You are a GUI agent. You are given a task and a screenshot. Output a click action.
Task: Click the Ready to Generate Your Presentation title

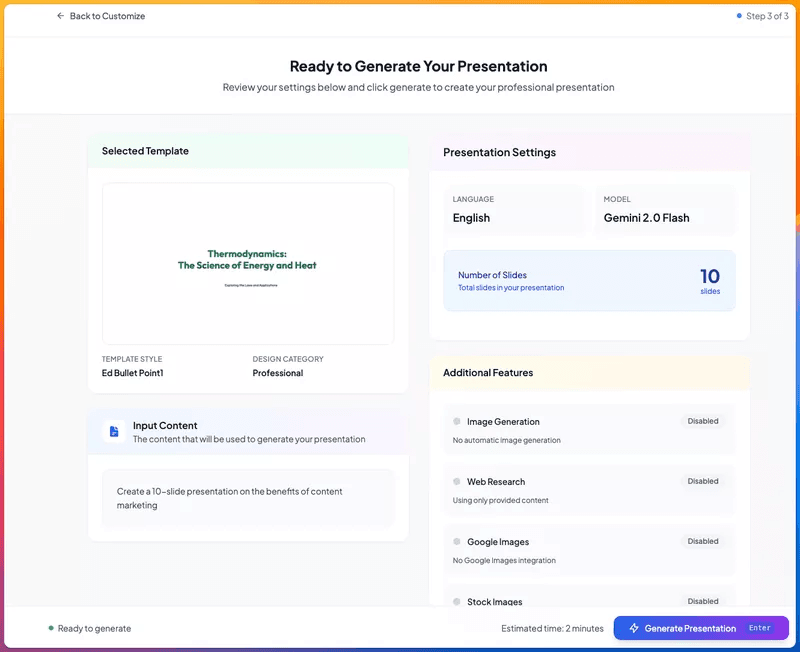click(418, 66)
